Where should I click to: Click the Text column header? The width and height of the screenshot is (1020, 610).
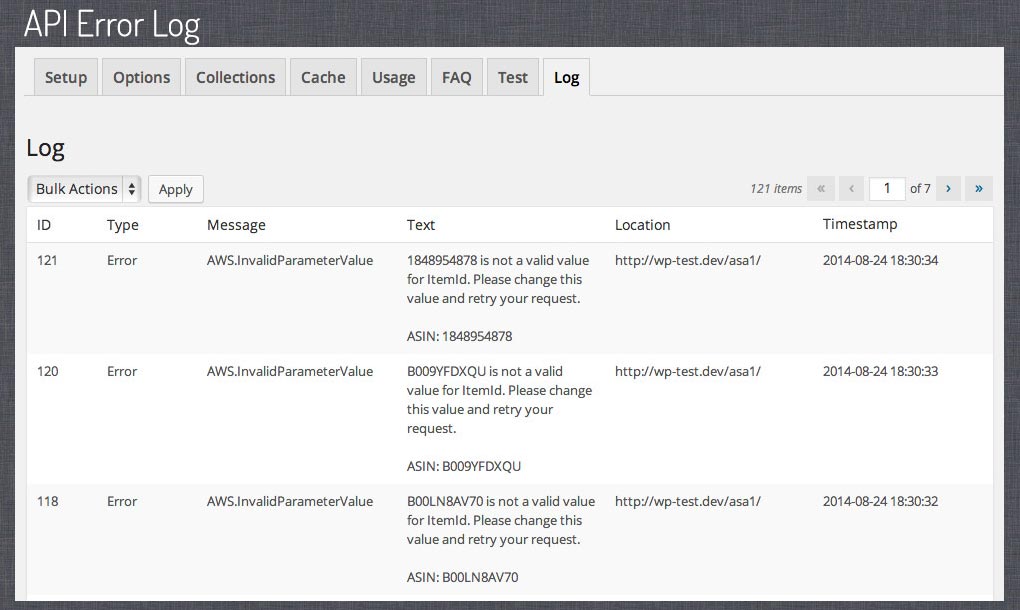[421, 225]
